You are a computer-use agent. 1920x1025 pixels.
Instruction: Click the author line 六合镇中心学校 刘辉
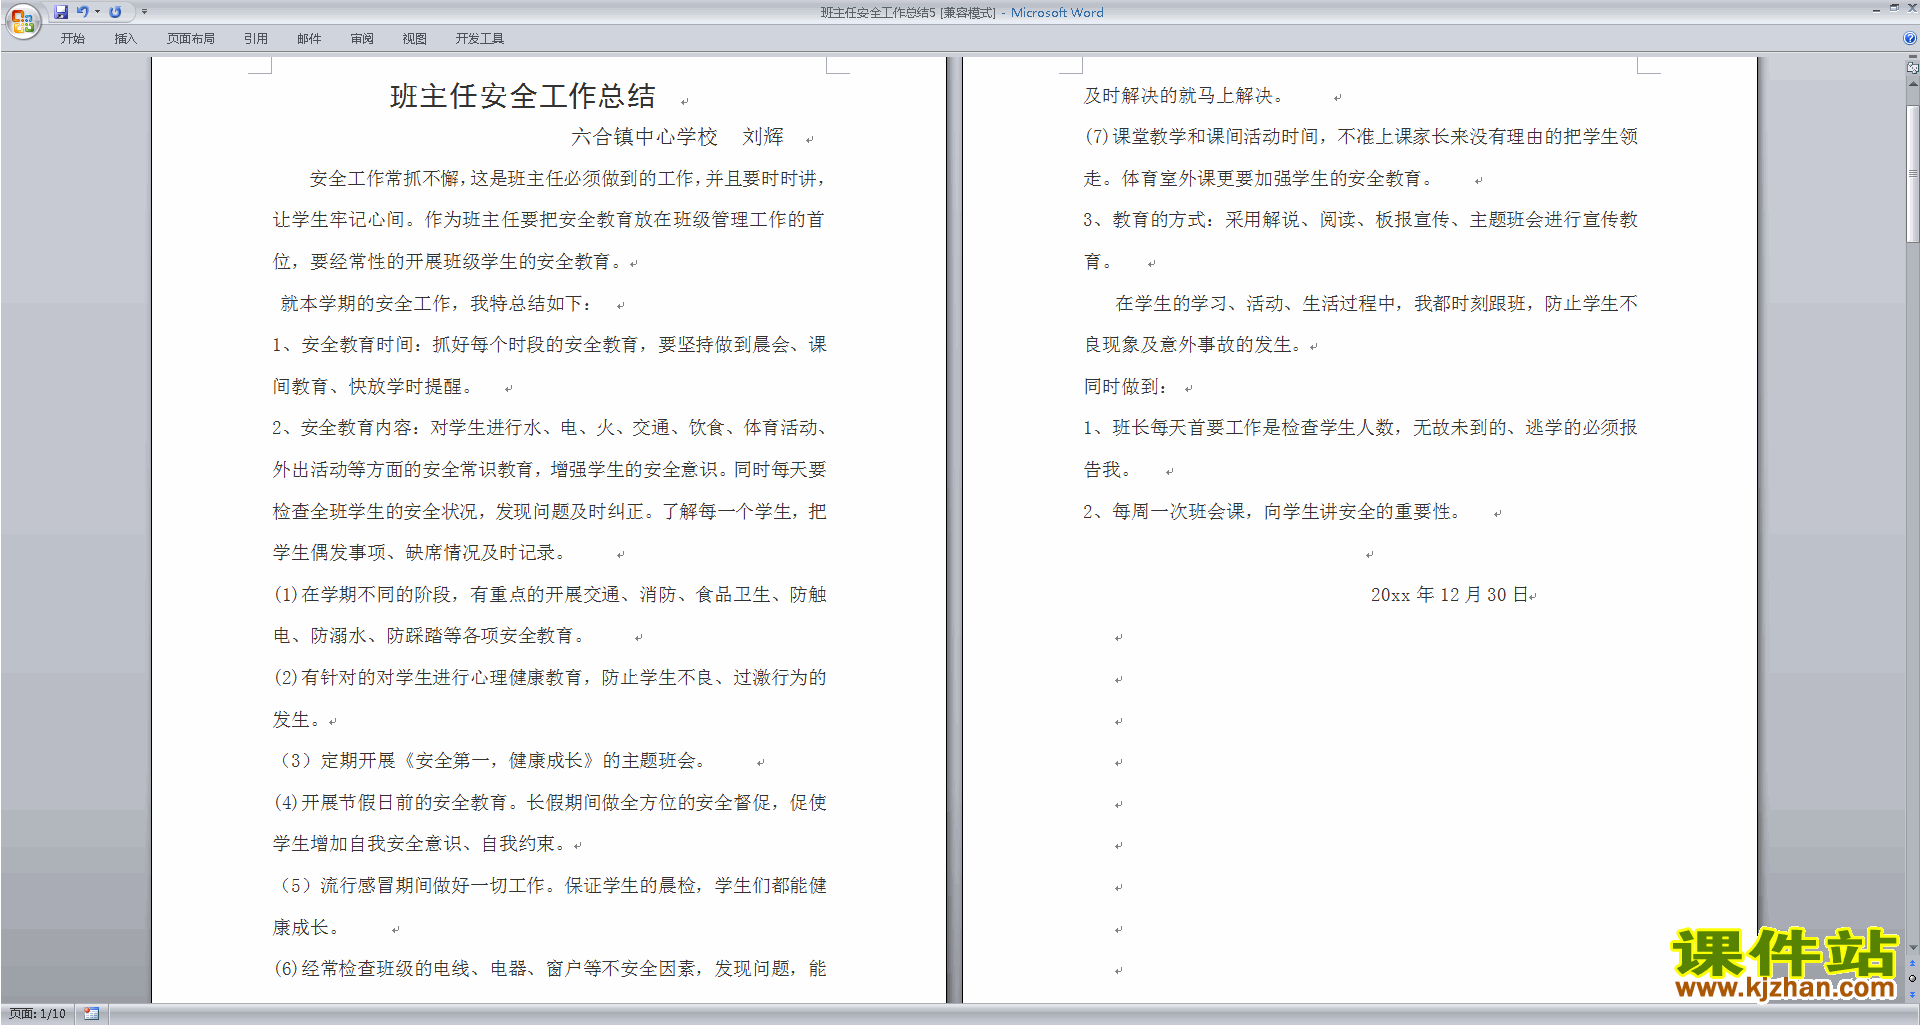coord(677,137)
